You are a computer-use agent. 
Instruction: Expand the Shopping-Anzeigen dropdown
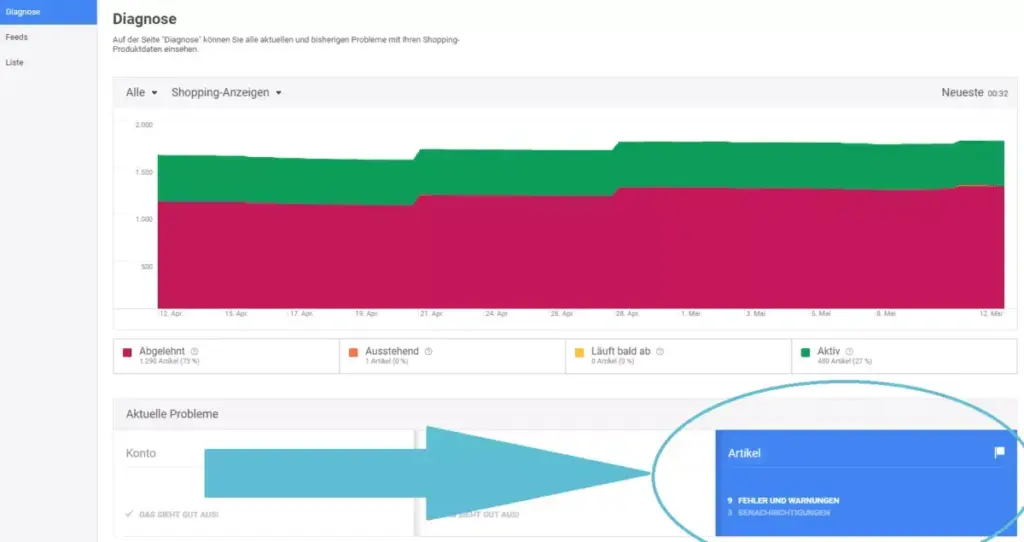click(x=226, y=93)
